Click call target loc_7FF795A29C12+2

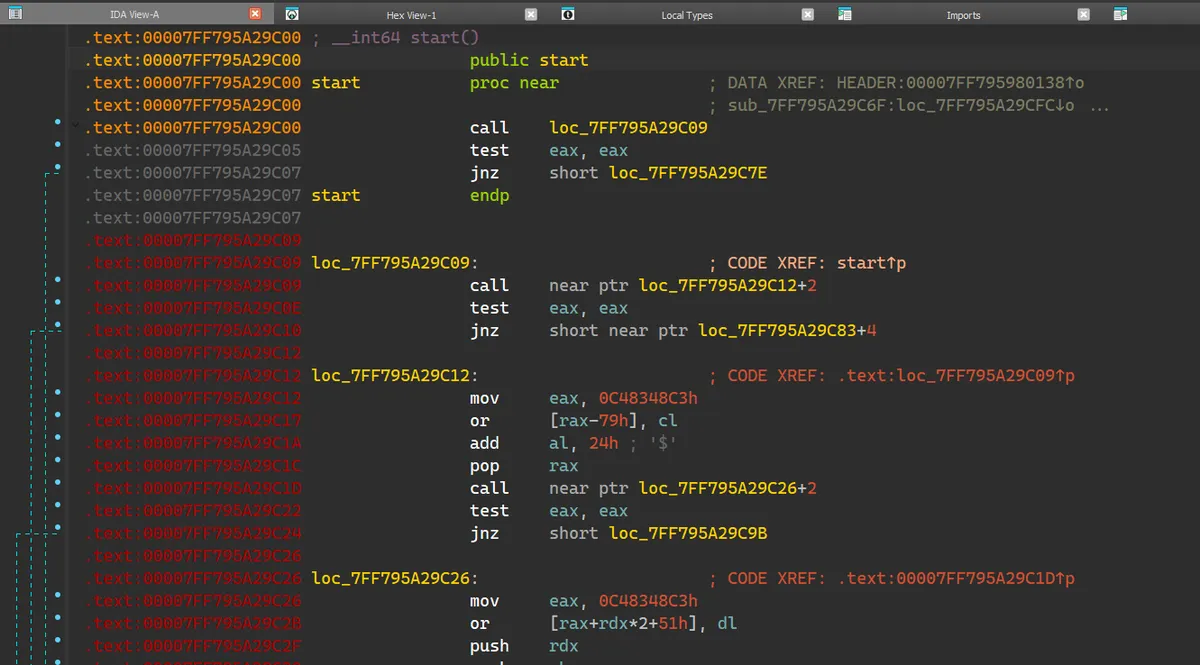[x=728, y=285]
